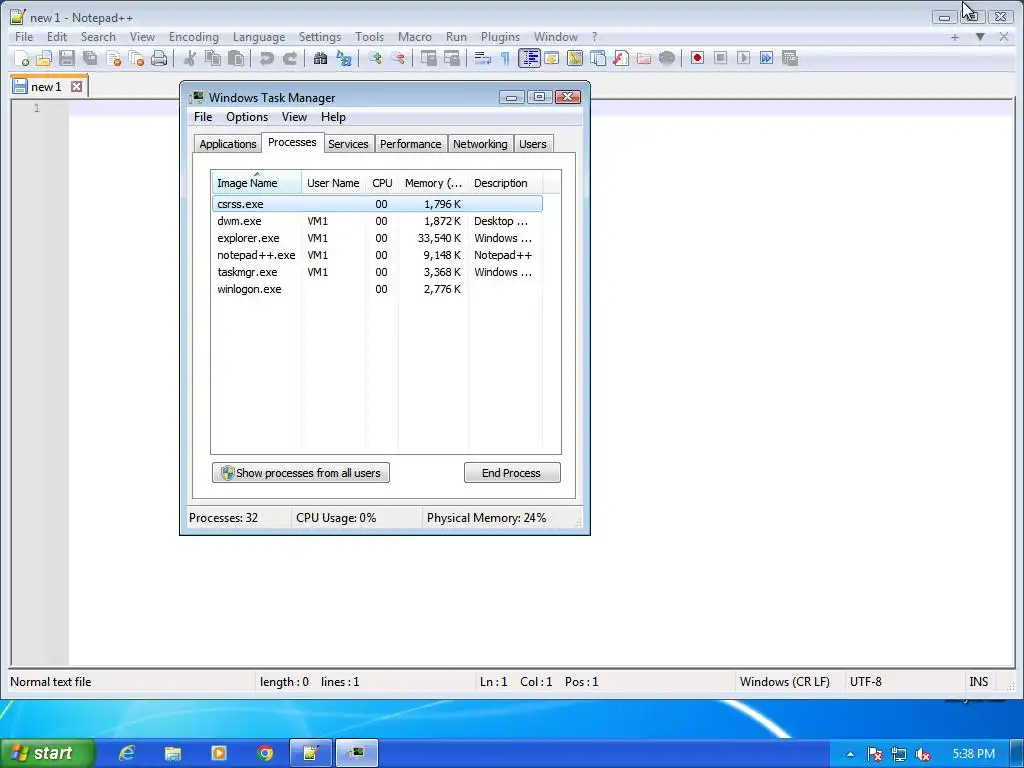Create a new file in Notepad++ toolbar
The image size is (1024, 768).
22,59
